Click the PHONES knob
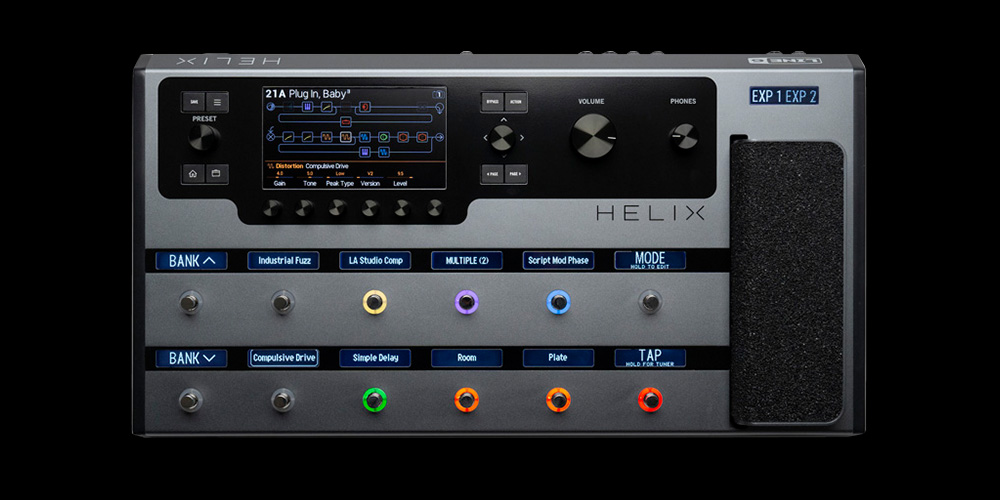Screen dimensions: 1000x500 pos(684,136)
